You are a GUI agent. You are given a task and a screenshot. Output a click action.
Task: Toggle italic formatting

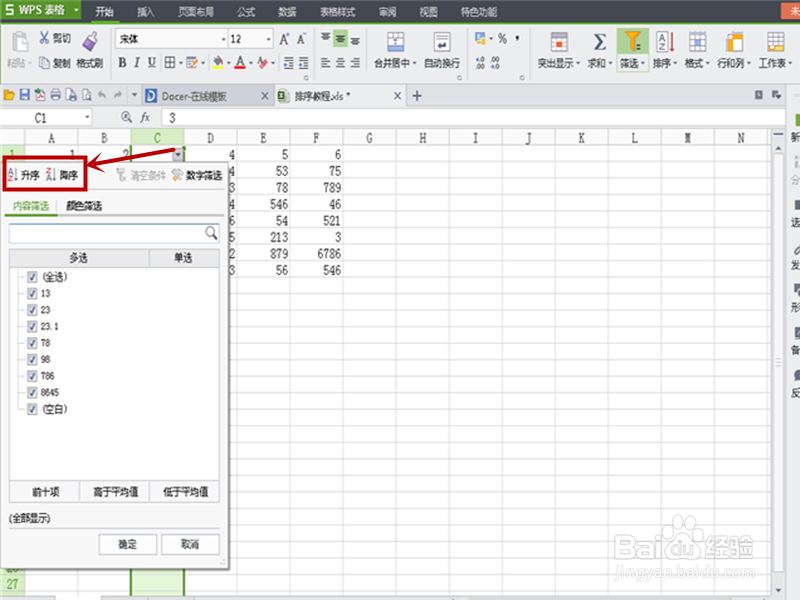(x=137, y=63)
